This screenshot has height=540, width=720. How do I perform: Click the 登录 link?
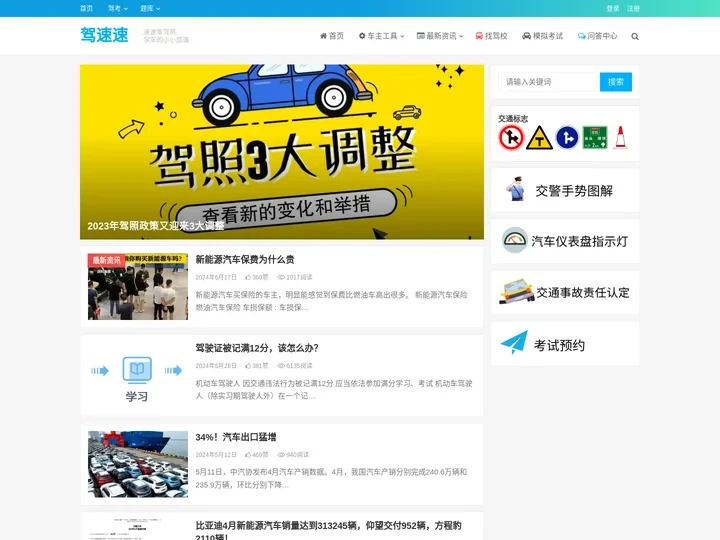point(613,8)
